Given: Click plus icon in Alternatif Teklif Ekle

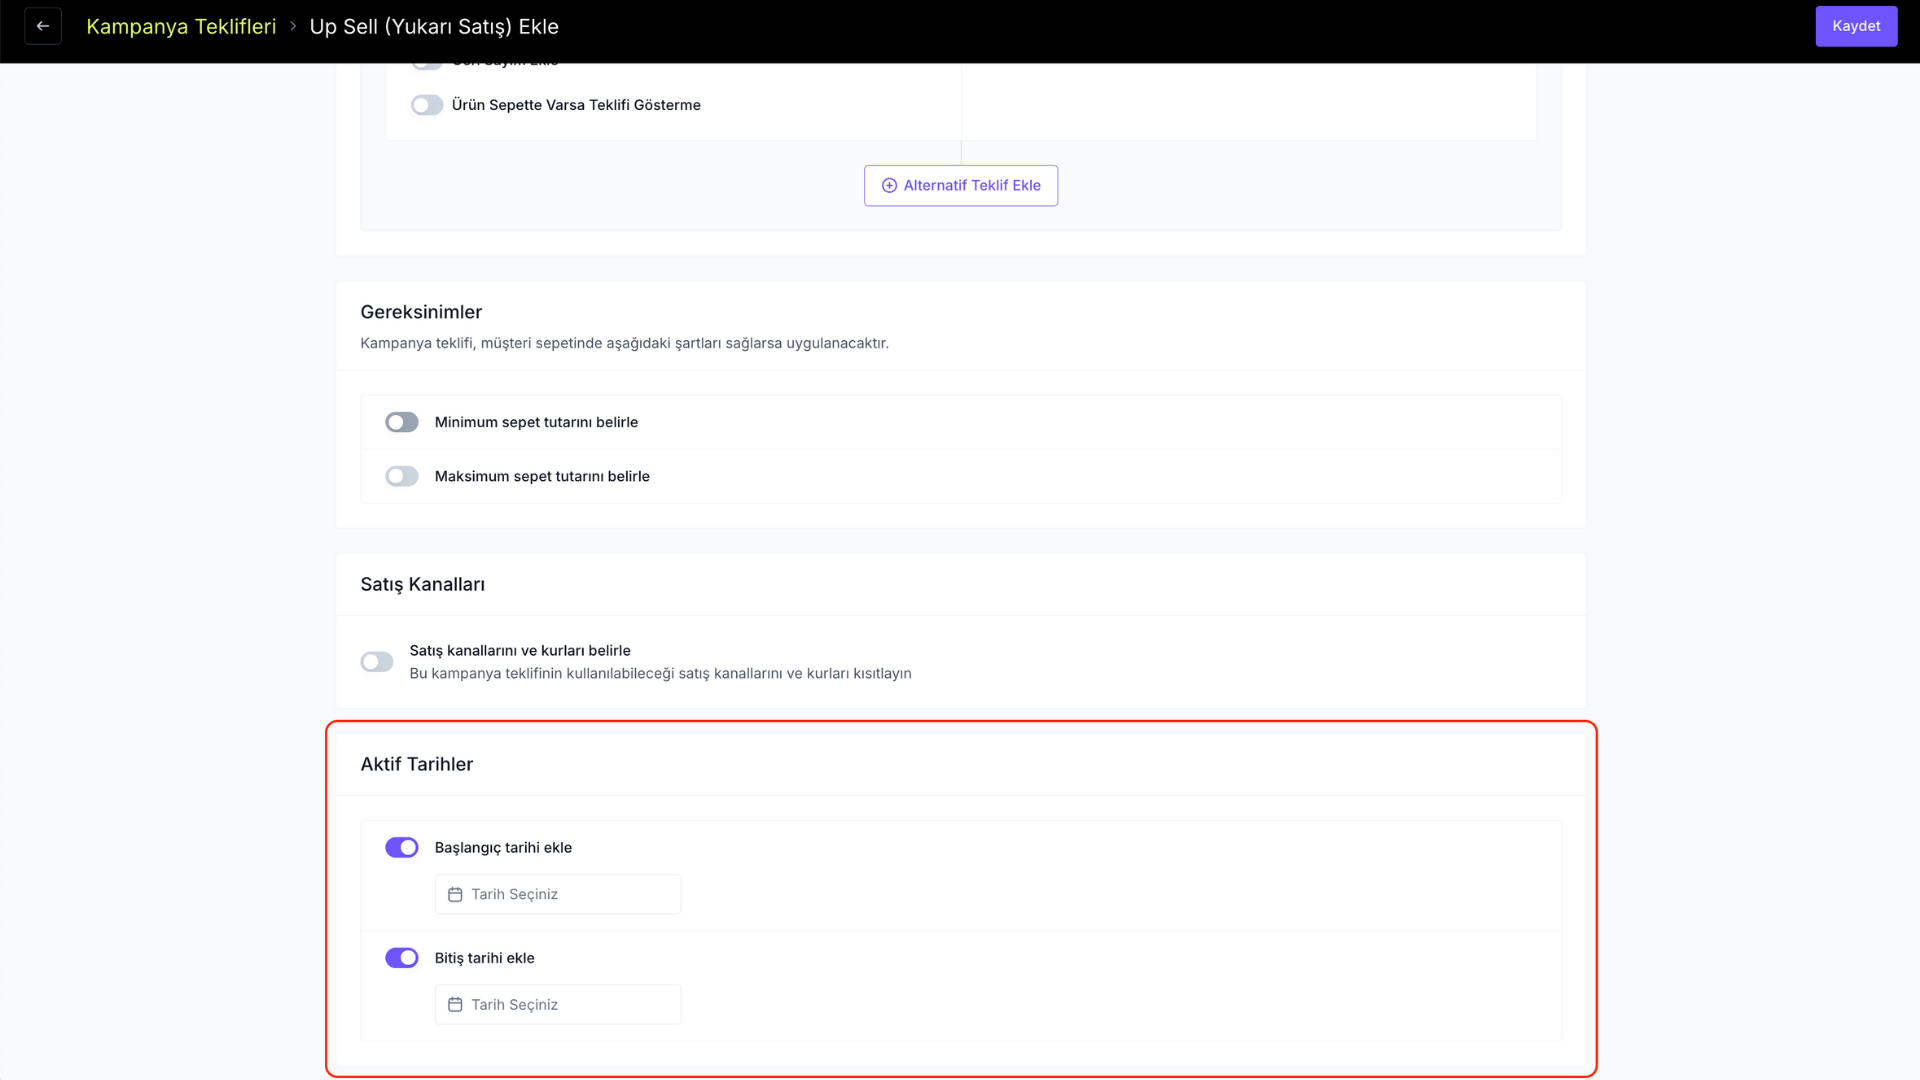Looking at the screenshot, I should click(889, 185).
